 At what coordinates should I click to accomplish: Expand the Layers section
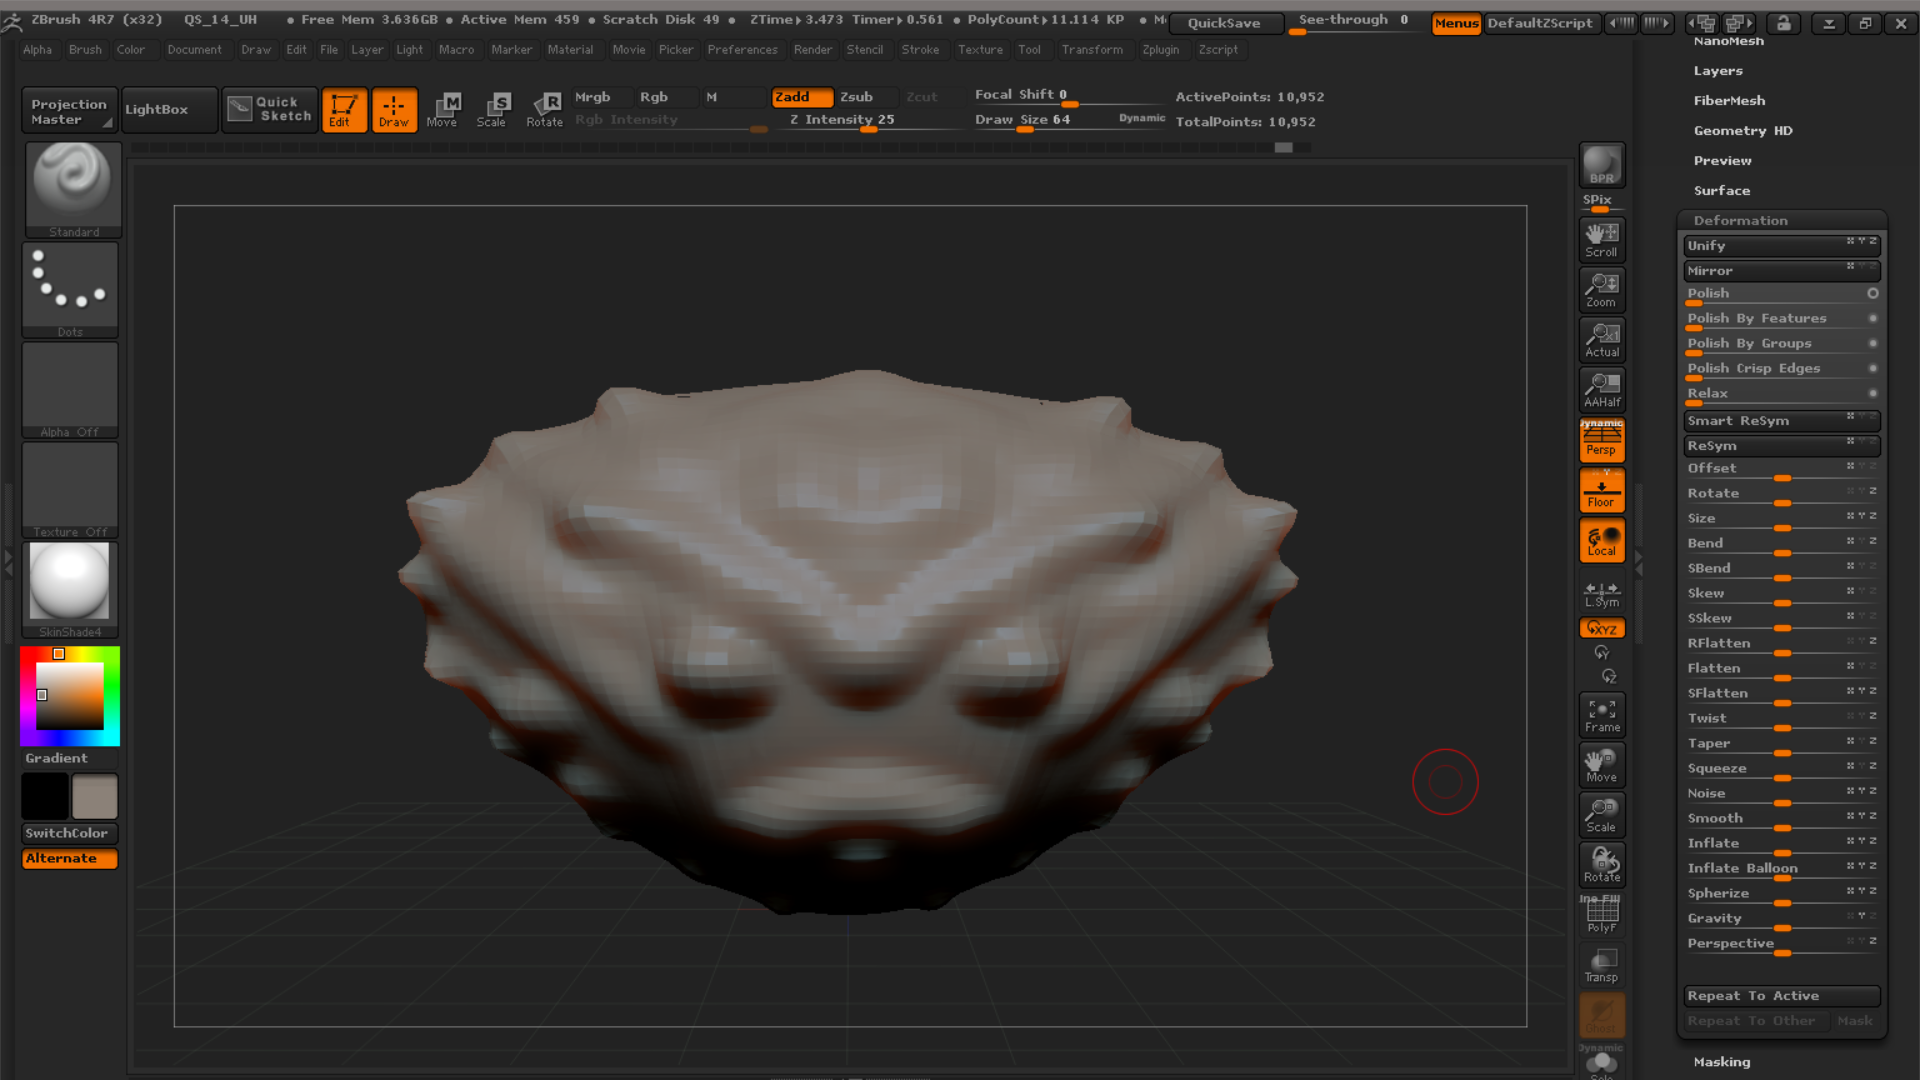(x=1718, y=70)
